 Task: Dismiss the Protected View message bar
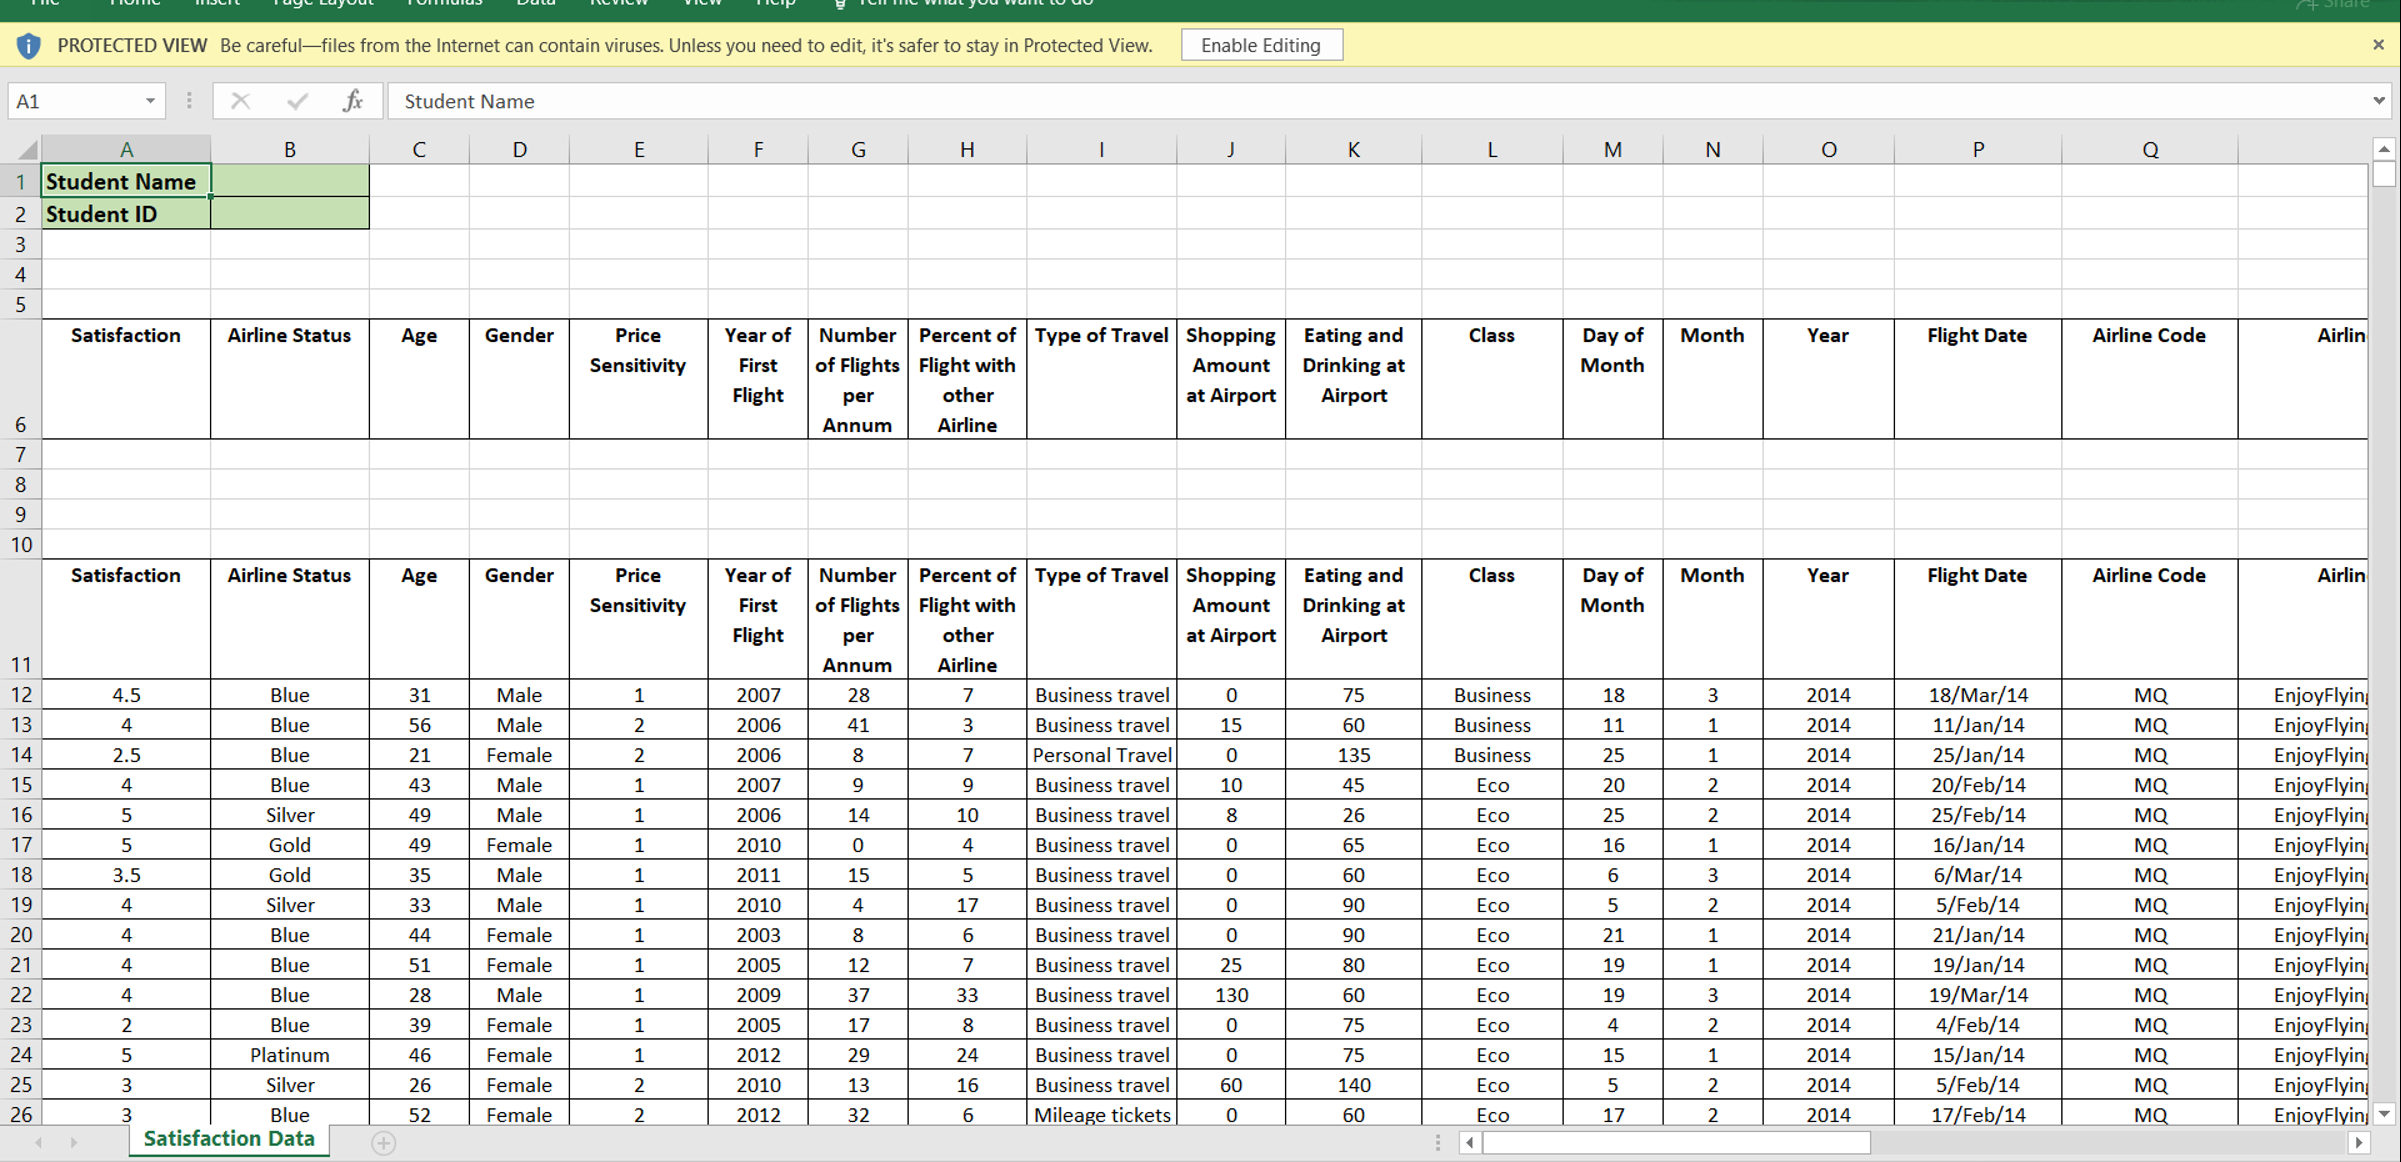click(x=2378, y=45)
